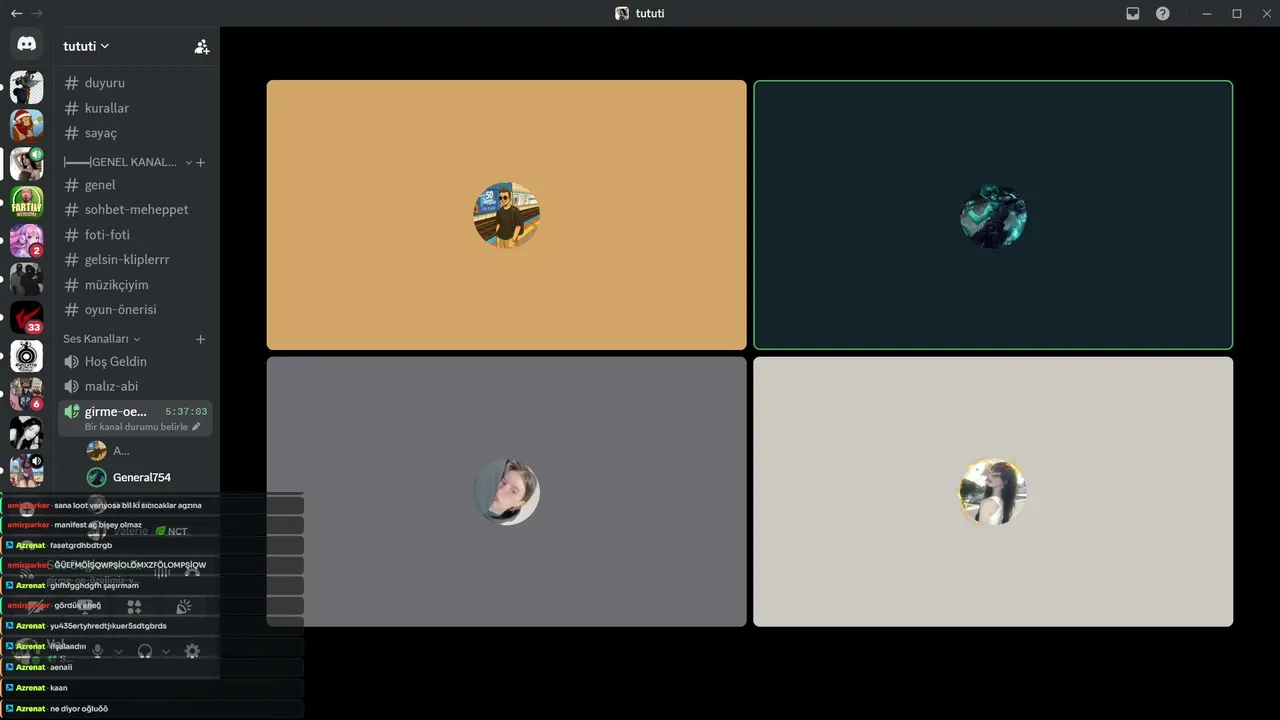
Task: Open the cartoon character server on checkered background
Action: click(27, 87)
